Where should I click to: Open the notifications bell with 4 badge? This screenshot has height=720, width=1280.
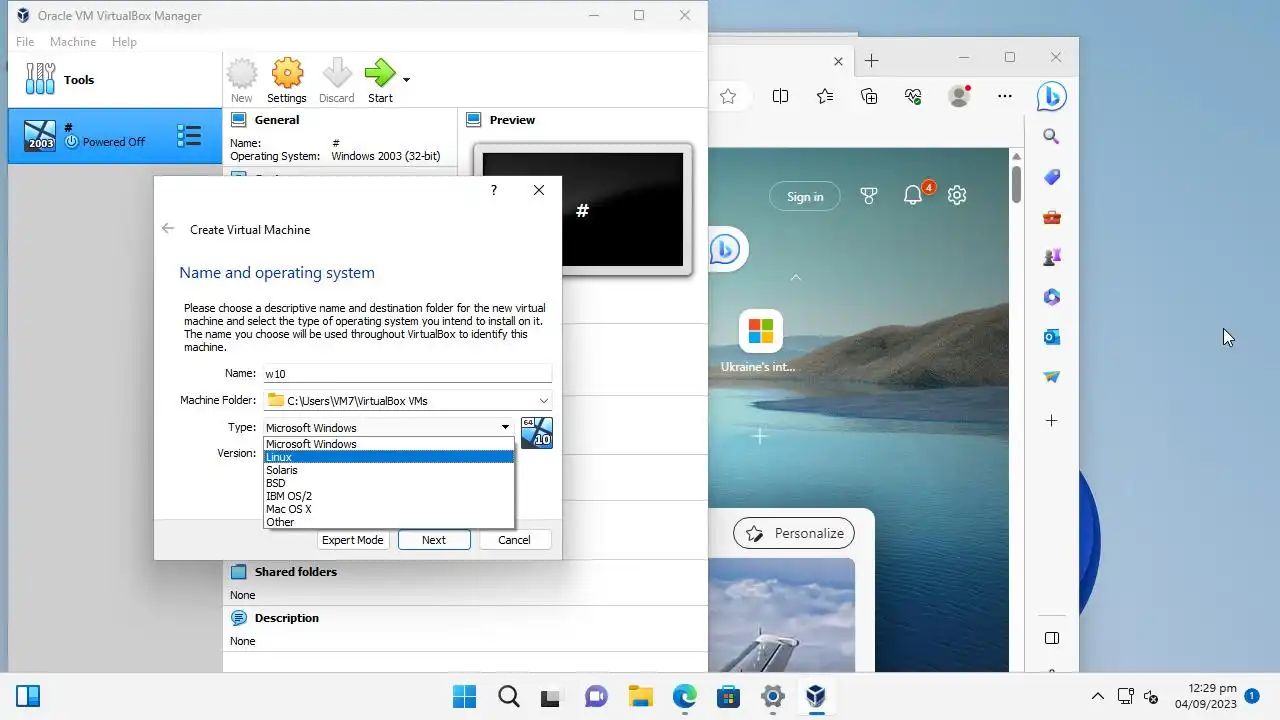[x=915, y=194]
